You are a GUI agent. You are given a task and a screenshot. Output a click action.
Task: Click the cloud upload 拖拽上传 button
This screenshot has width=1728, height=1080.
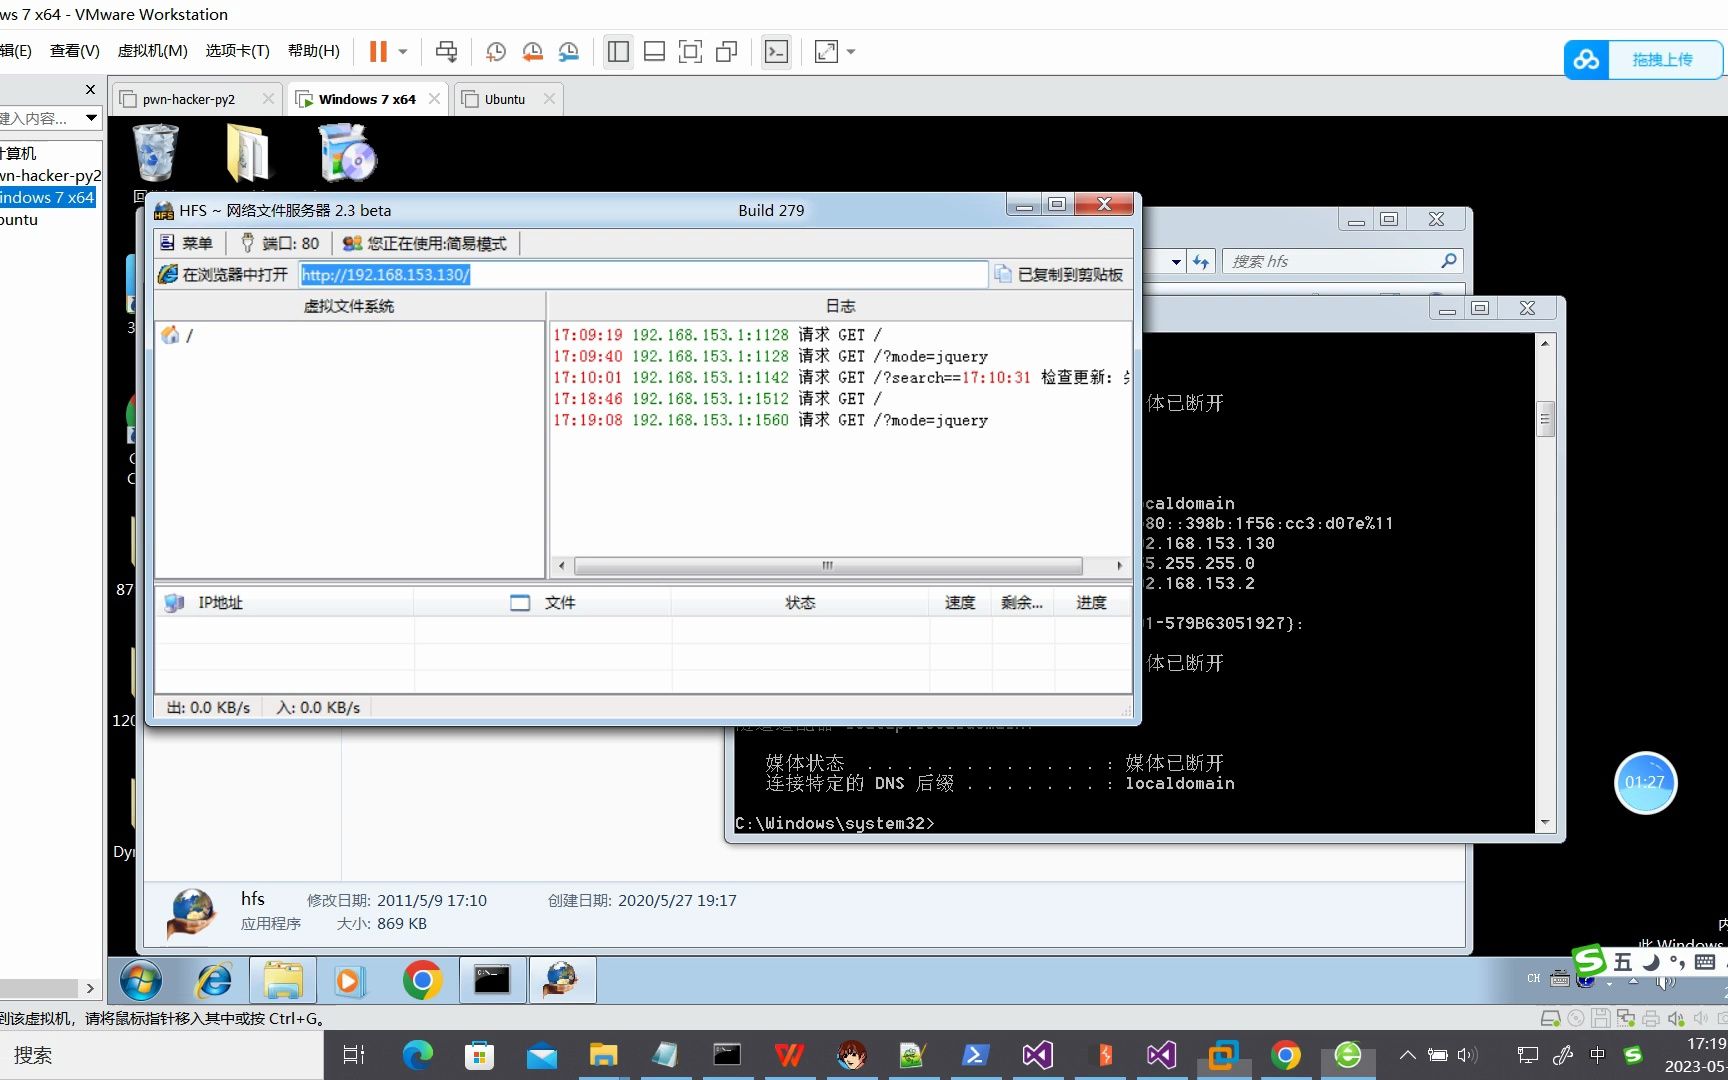(1643, 60)
